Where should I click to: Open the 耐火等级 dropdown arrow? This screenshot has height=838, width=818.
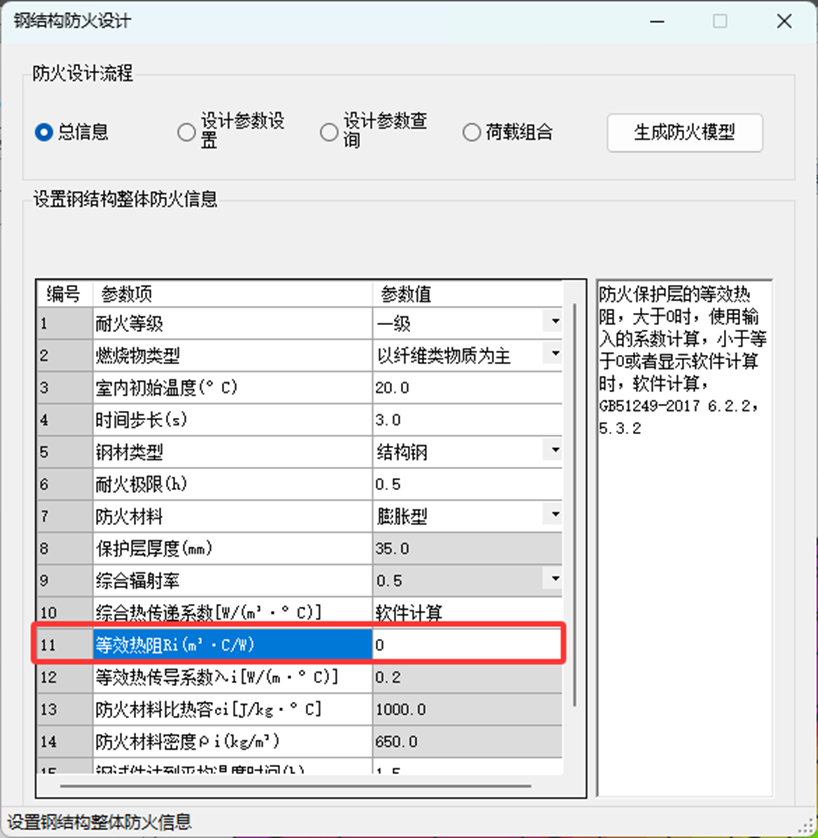554,323
